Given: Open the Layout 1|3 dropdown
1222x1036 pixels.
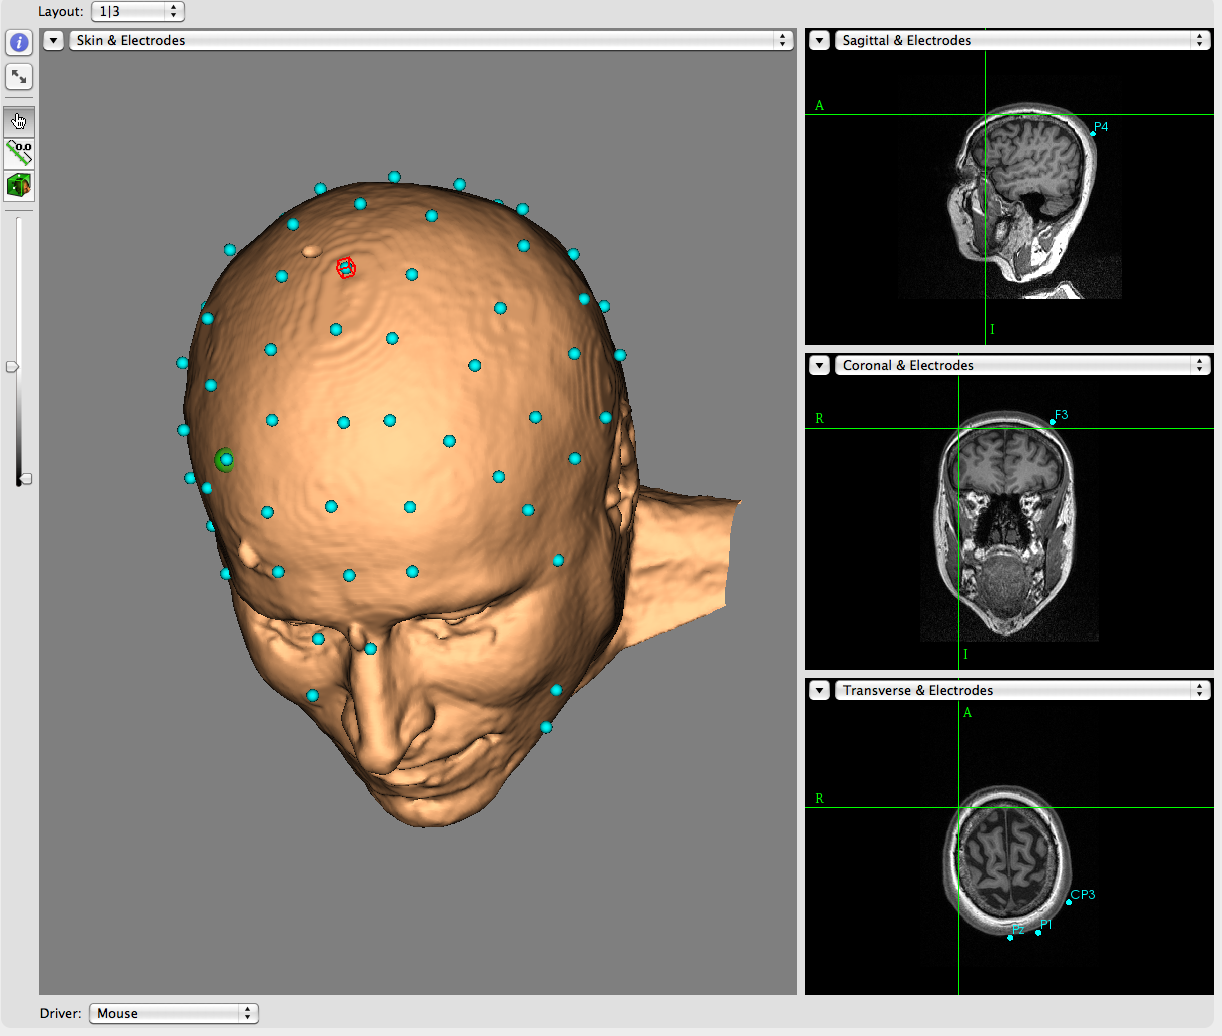Looking at the screenshot, I should [x=137, y=12].
